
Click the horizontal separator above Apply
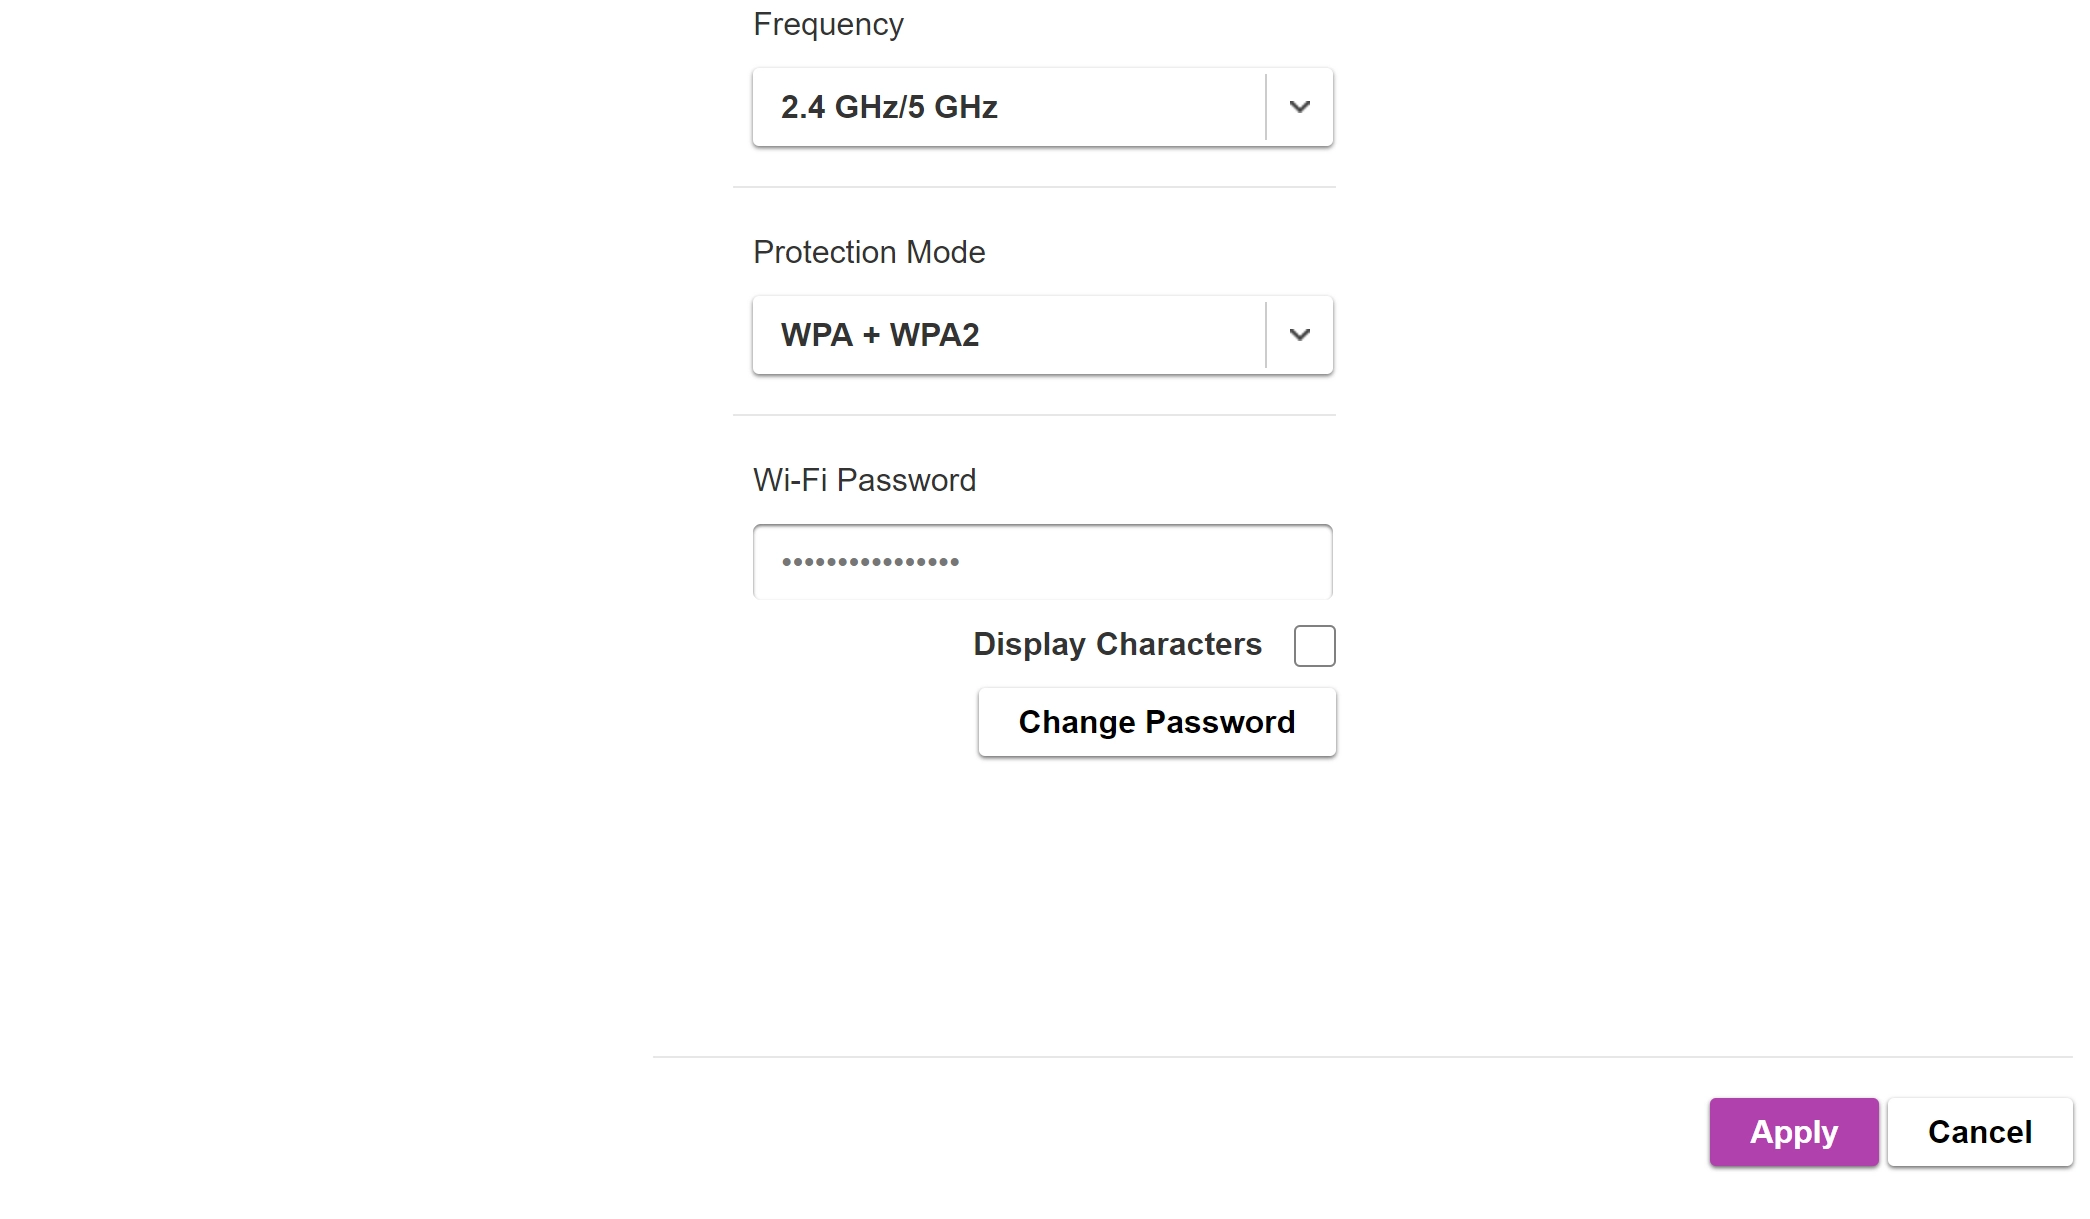(x=1362, y=1057)
